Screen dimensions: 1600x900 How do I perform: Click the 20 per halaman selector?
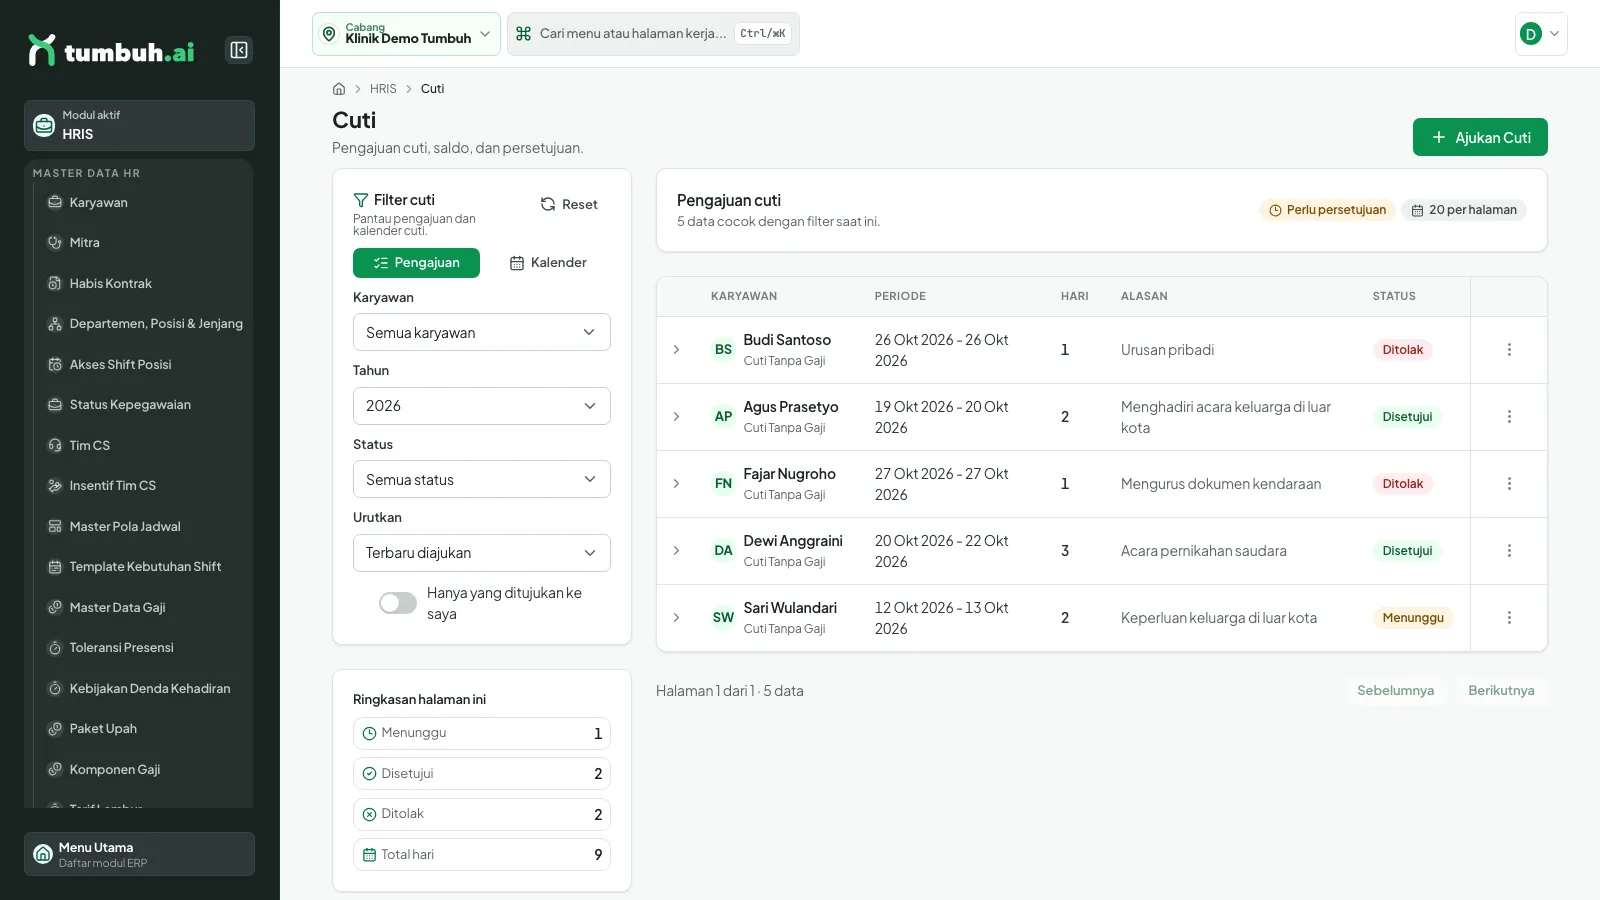tap(1464, 210)
